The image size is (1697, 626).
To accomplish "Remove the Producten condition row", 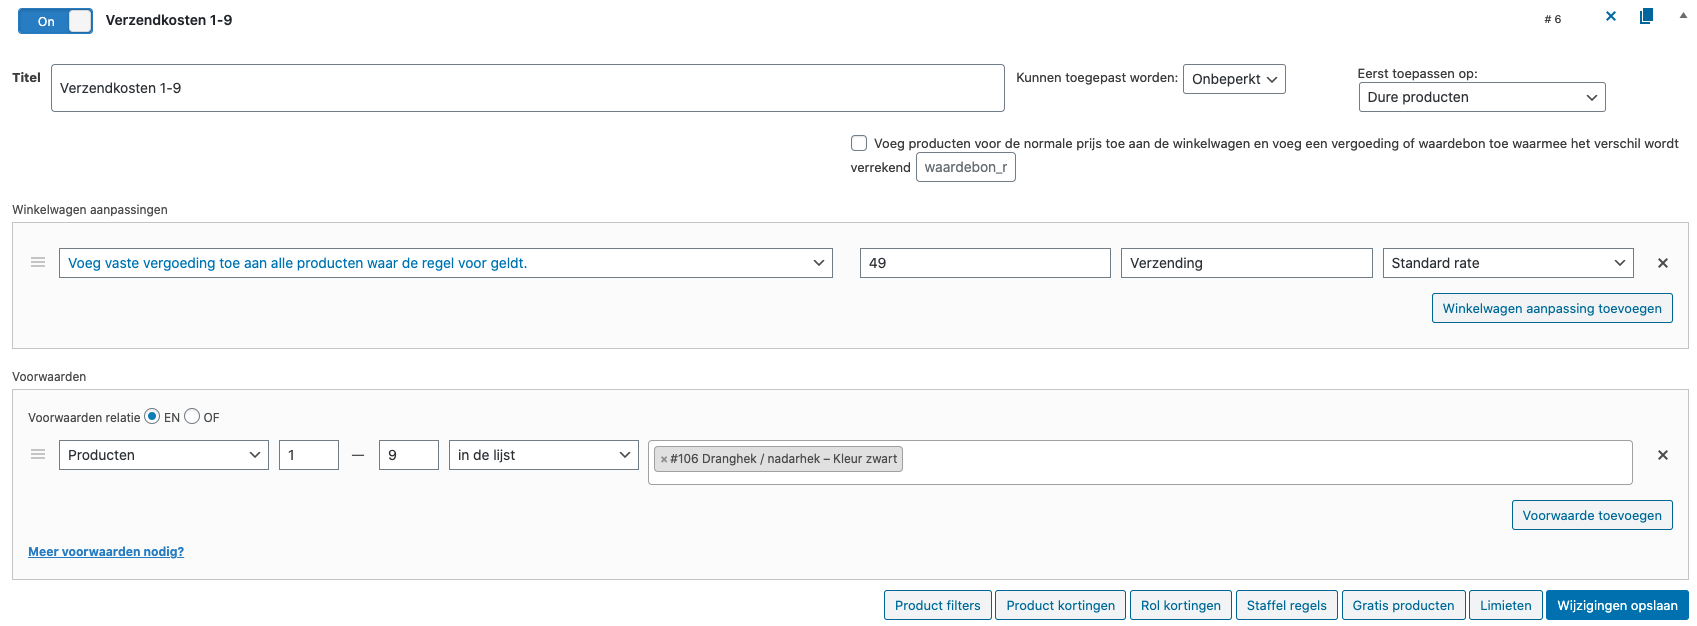I will pyautogui.click(x=1663, y=455).
